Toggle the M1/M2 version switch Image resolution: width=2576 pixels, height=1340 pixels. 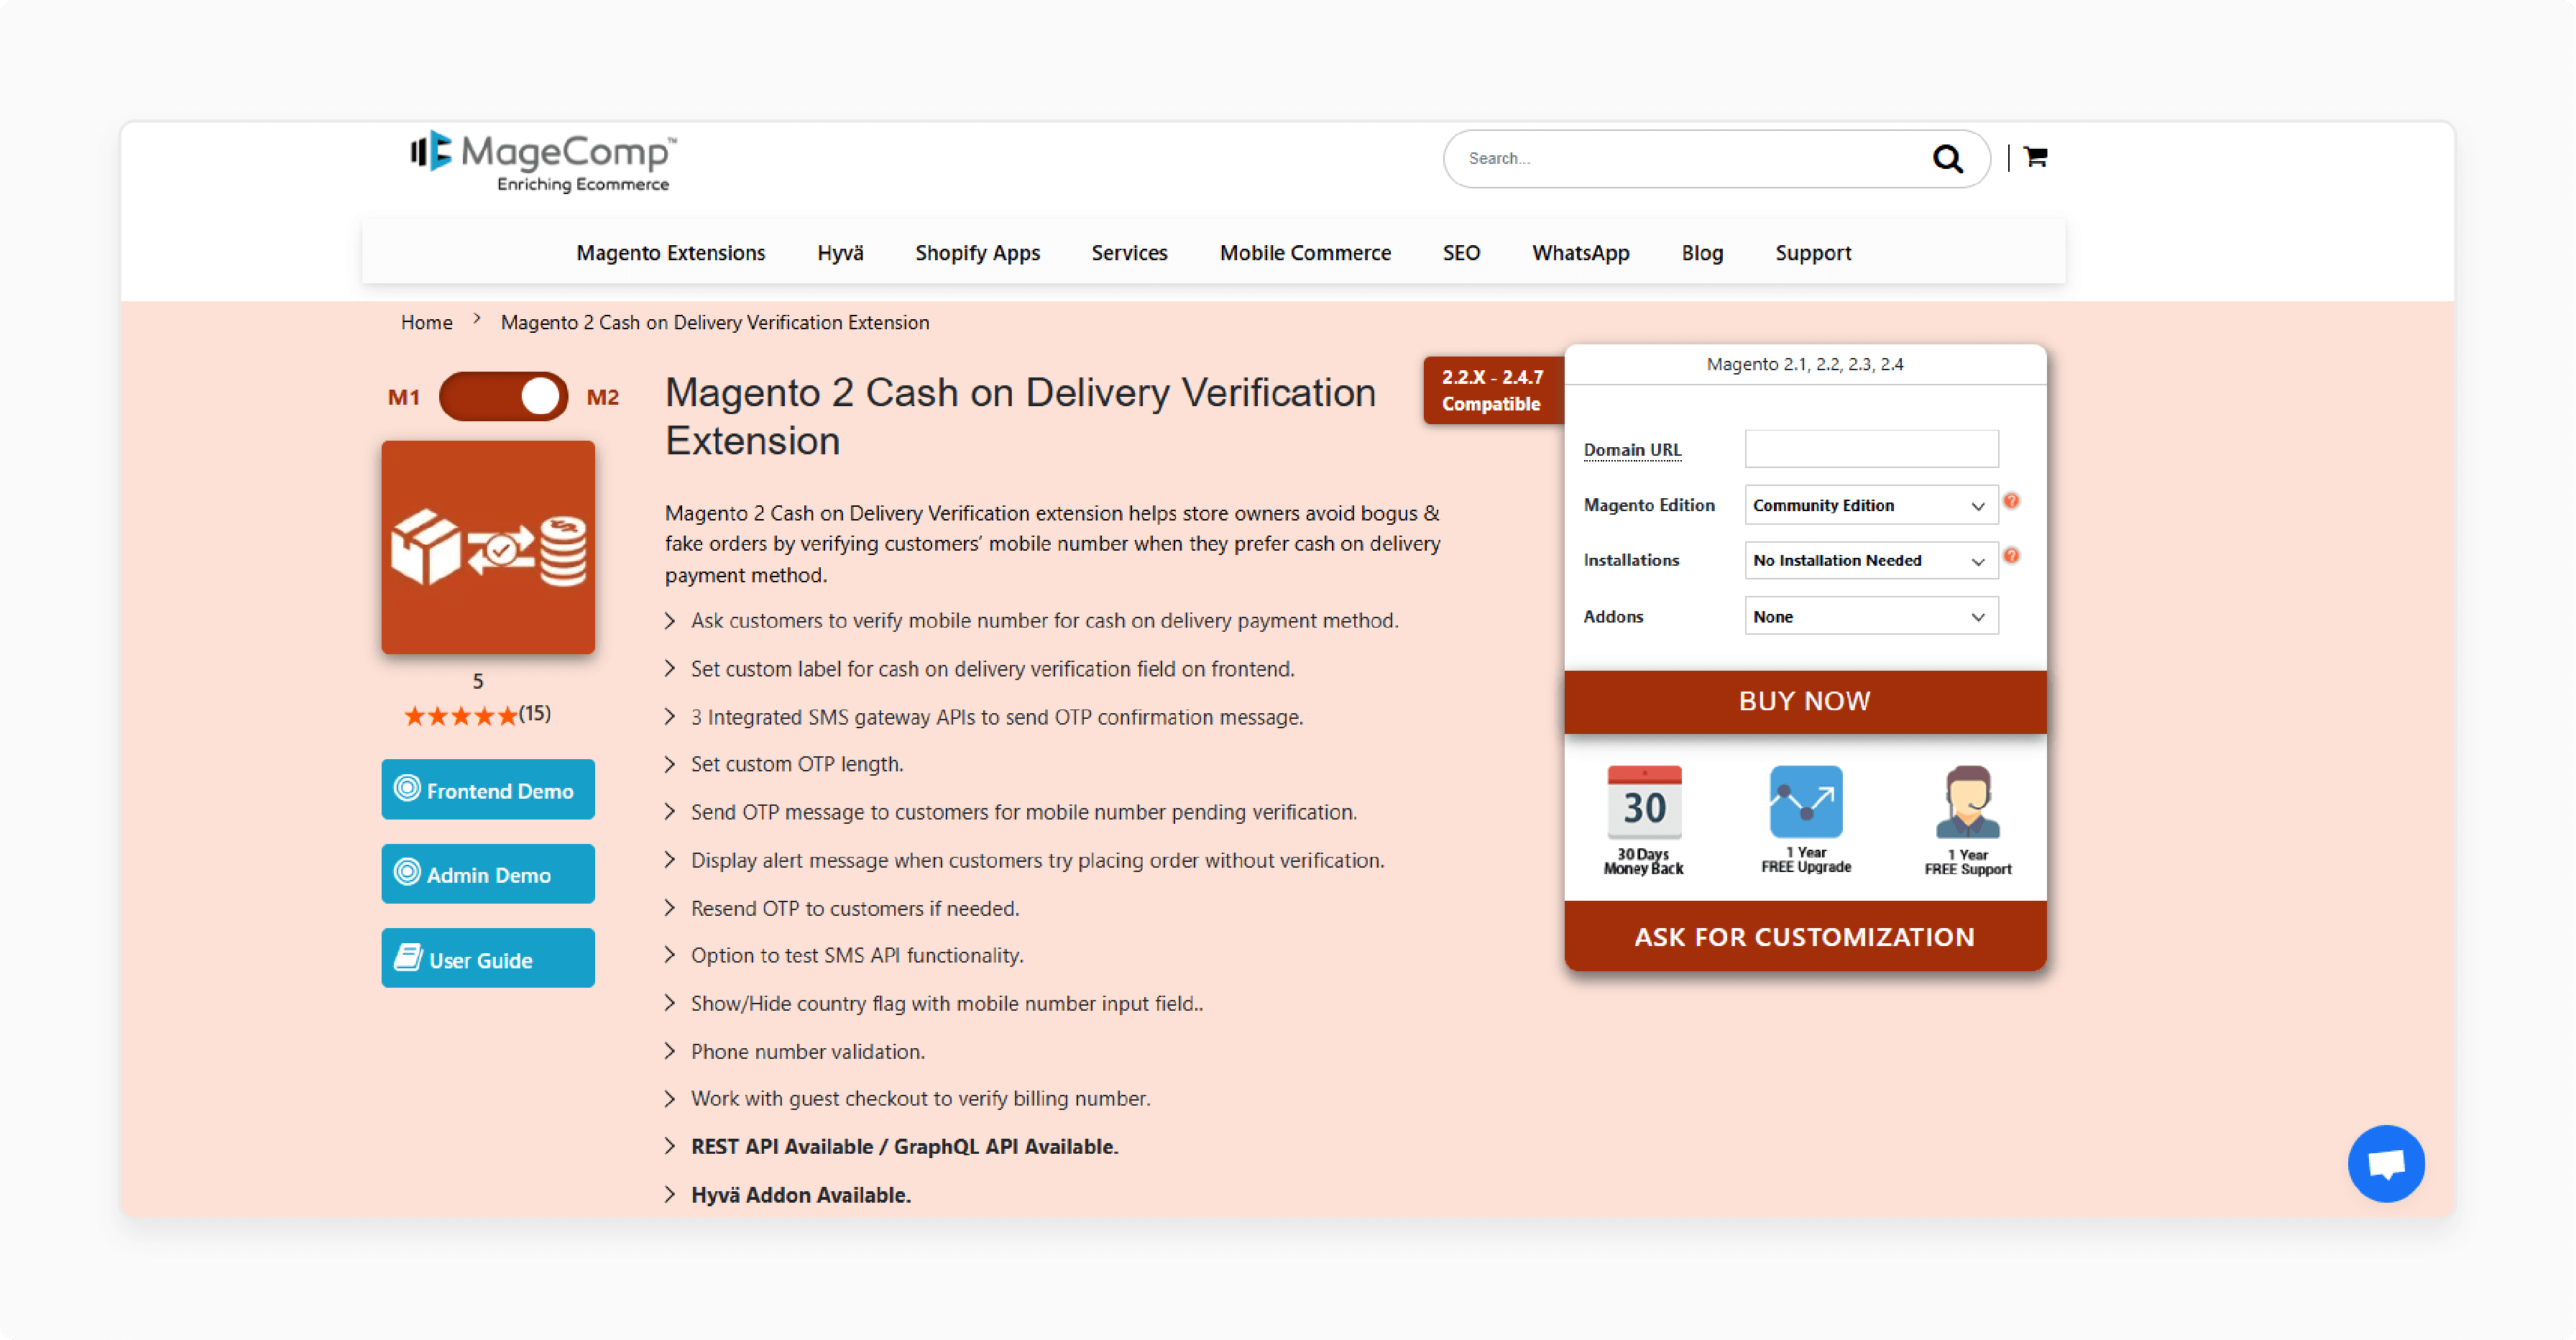click(503, 396)
